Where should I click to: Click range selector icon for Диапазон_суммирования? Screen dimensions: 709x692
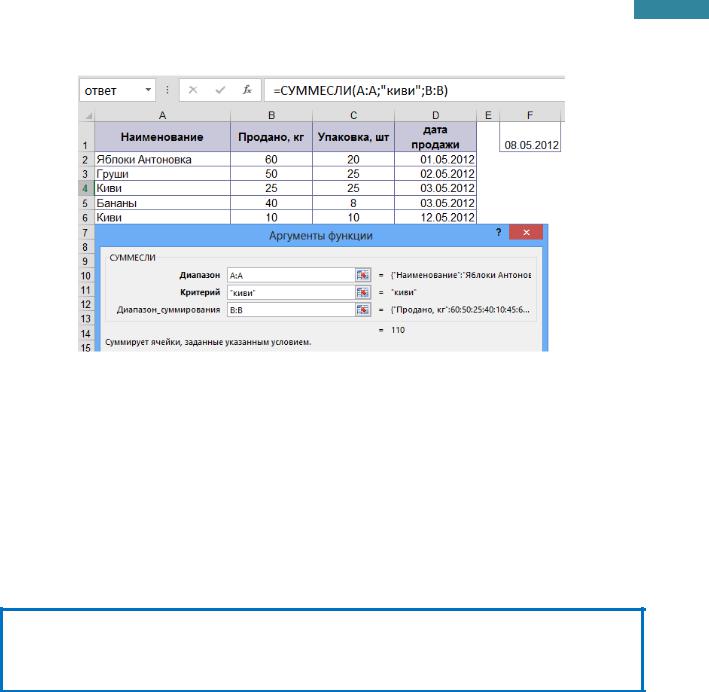pyautogui.click(x=363, y=310)
